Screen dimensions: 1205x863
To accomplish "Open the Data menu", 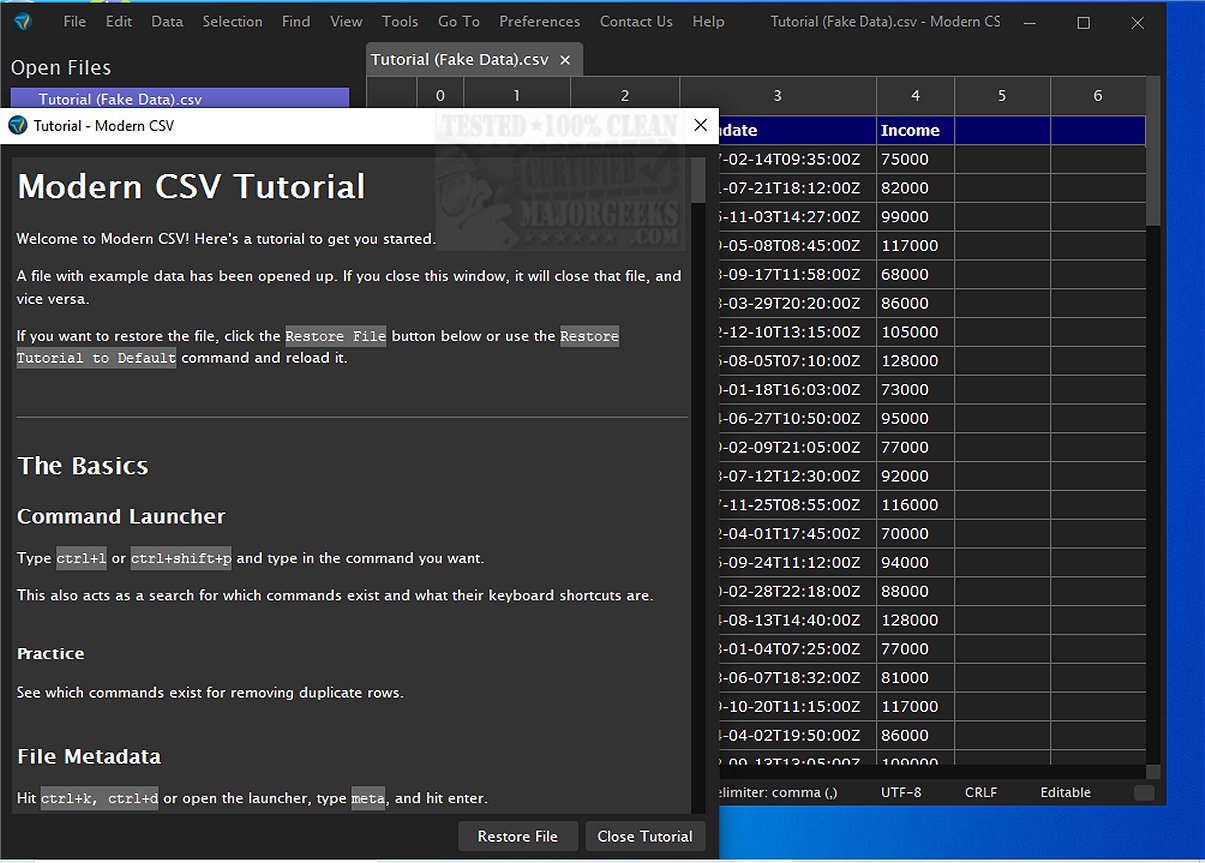I will pos(167,21).
